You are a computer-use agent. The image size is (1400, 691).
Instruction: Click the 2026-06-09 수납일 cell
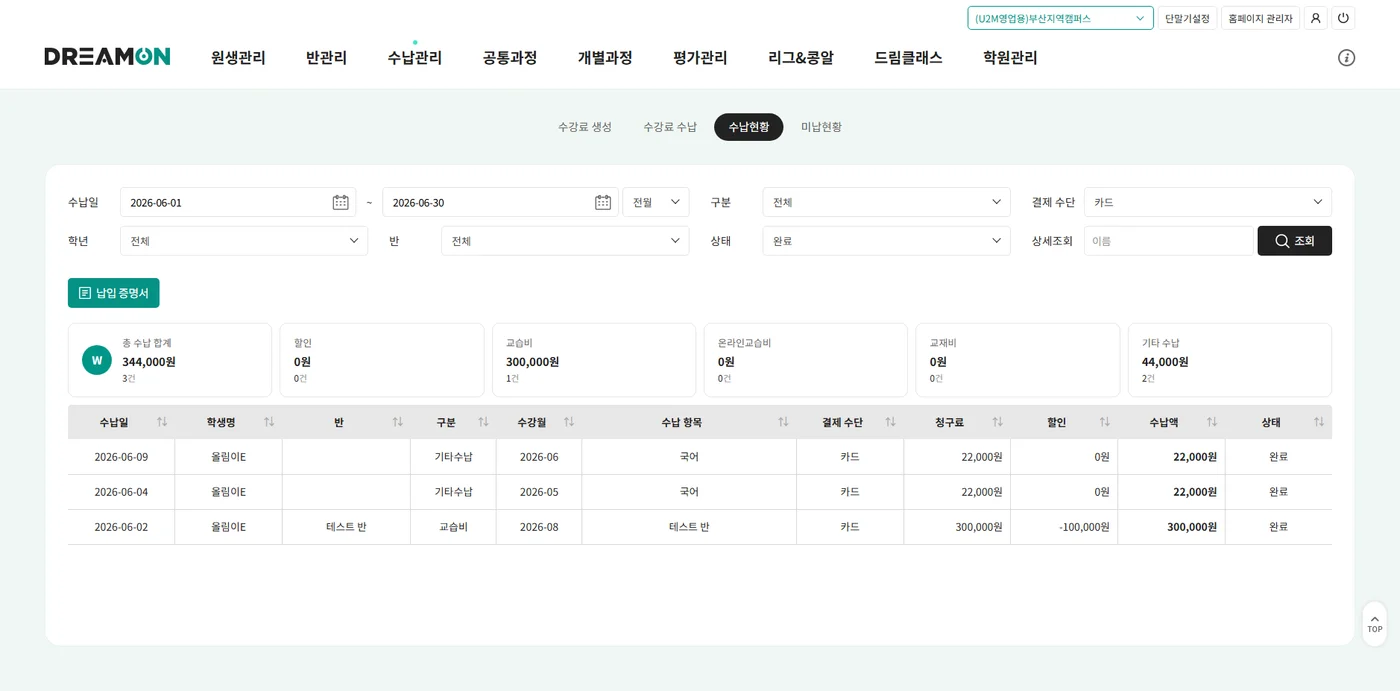pos(121,457)
